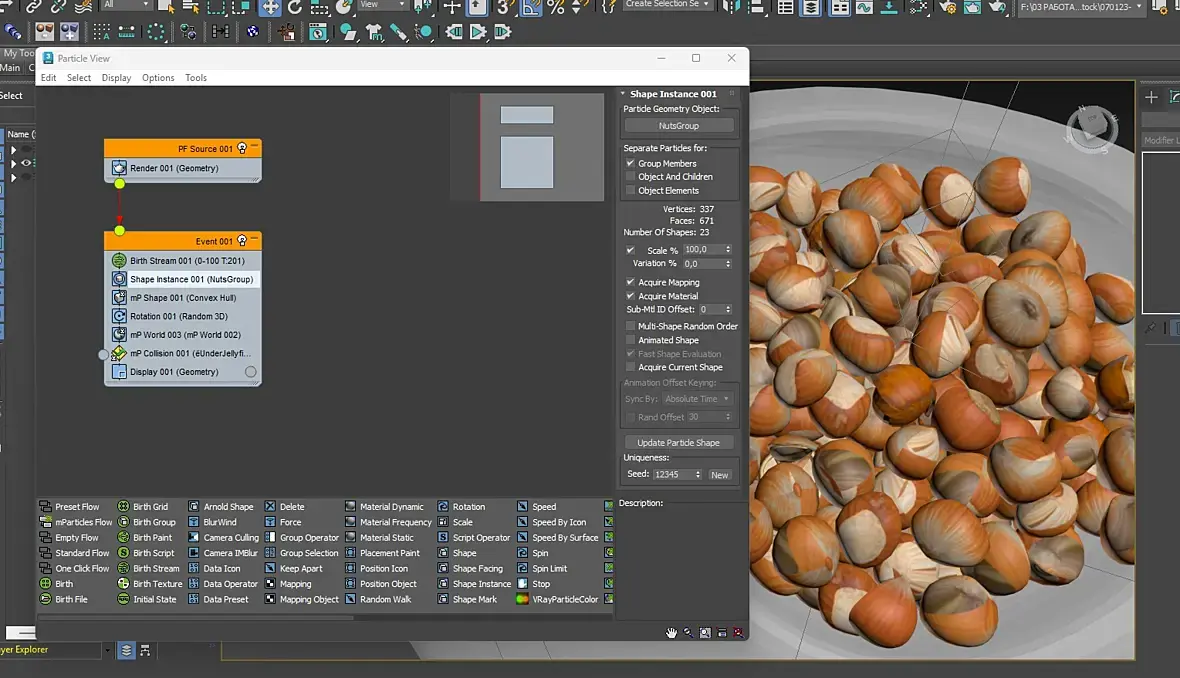Viewport: 1180px width, 678px height.
Task: Click the Pan hand tool in Particle View
Action: pos(672,632)
